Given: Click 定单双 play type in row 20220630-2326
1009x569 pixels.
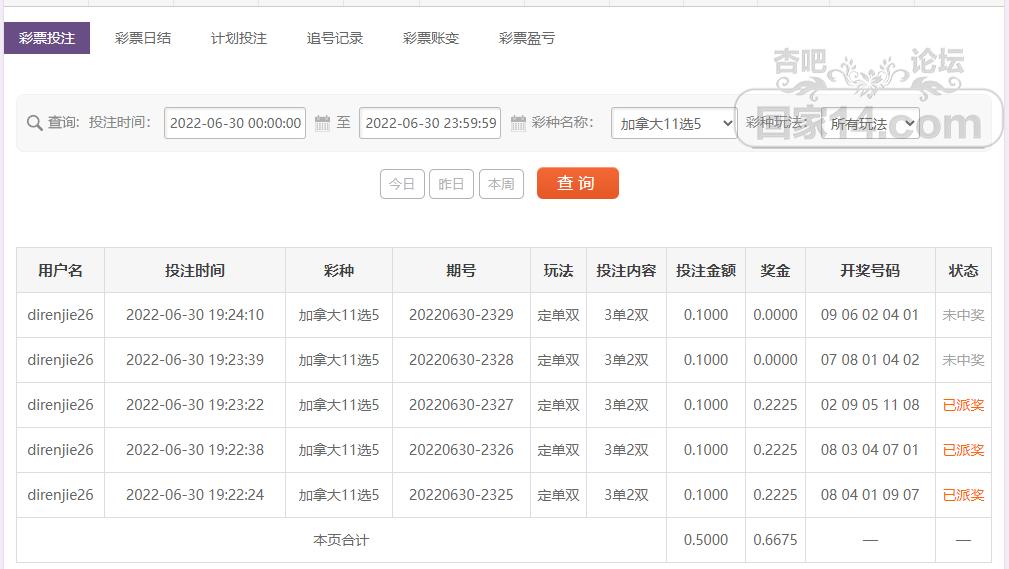Looking at the screenshot, I should [559, 450].
